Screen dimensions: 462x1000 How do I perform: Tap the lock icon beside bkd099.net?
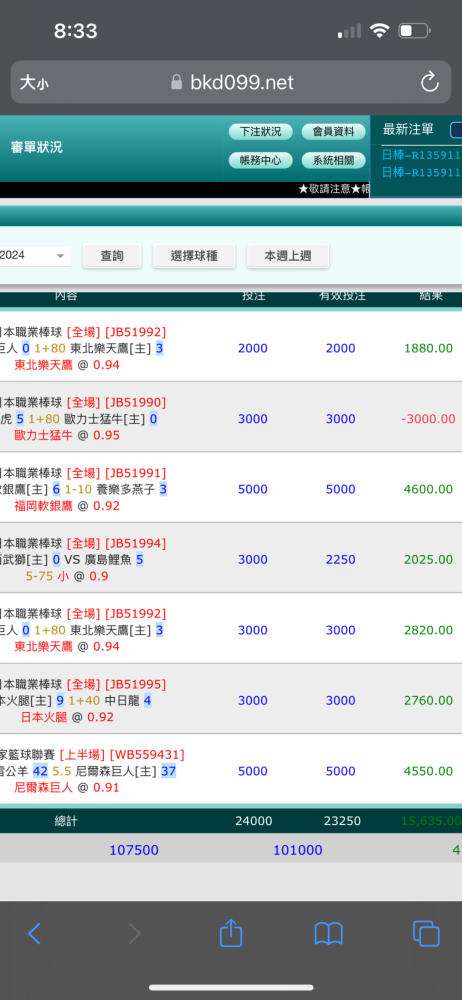point(177,82)
